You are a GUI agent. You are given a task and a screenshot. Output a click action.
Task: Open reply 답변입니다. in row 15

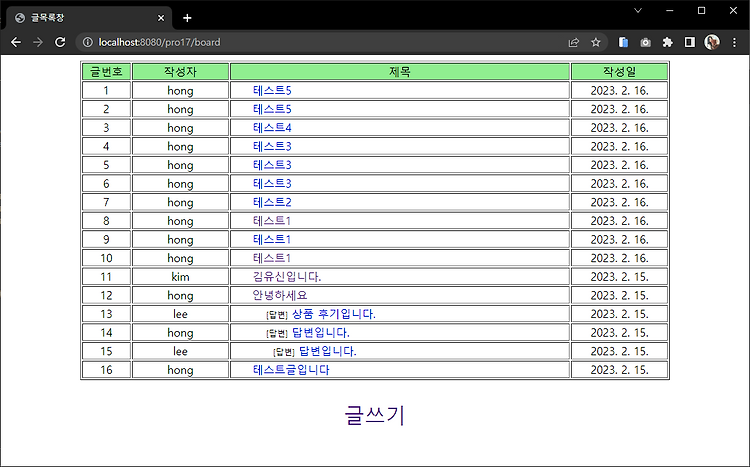click(x=328, y=351)
